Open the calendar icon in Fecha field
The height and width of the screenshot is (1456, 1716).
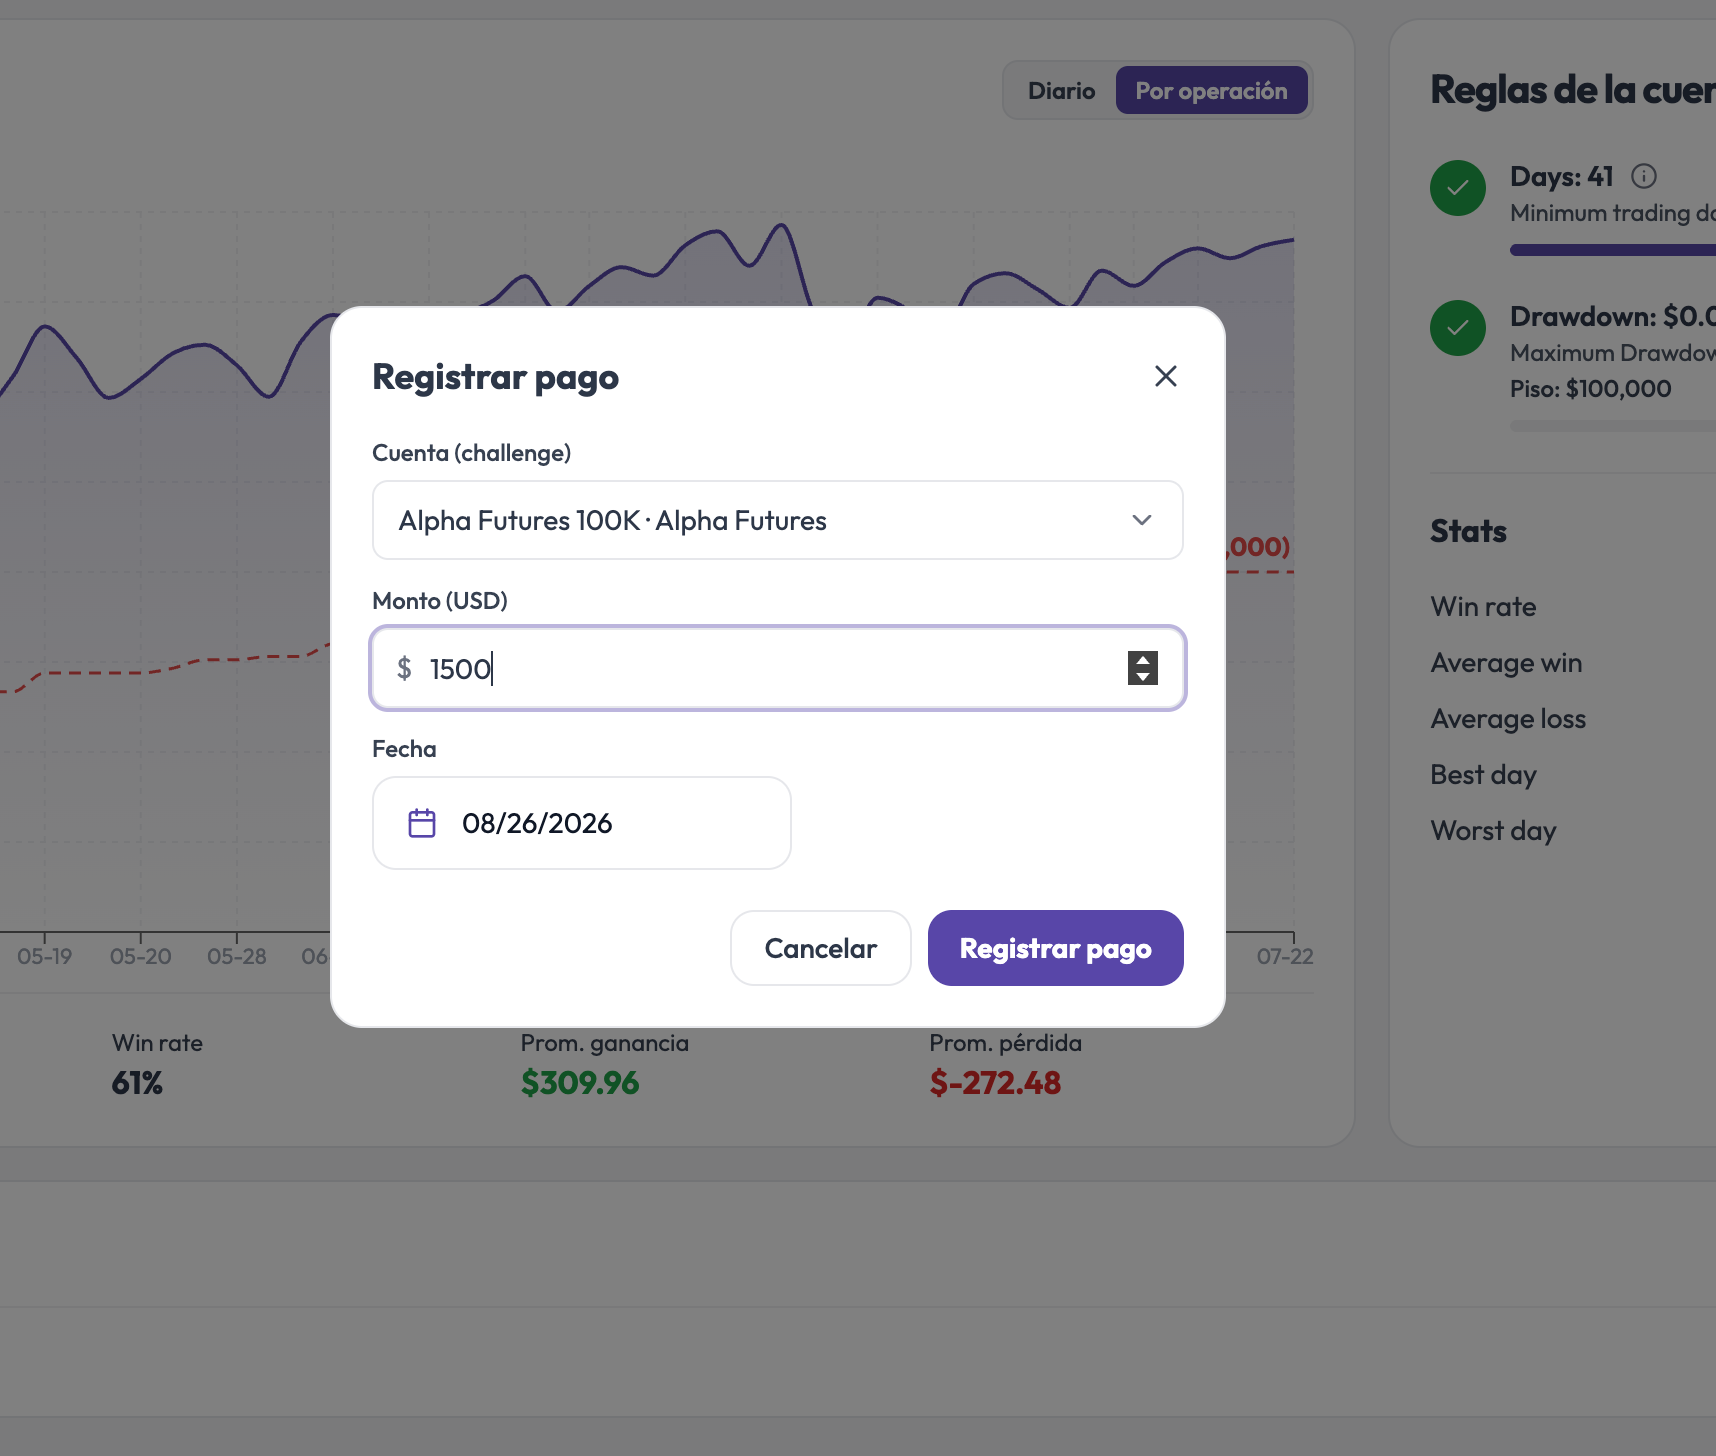[x=422, y=823]
